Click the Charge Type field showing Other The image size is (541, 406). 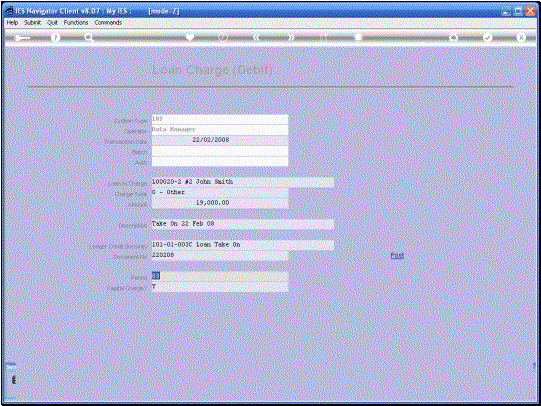(220, 192)
